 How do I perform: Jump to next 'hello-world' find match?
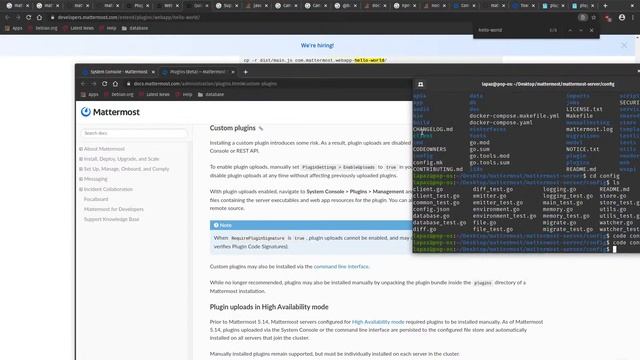click(x=581, y=30)
